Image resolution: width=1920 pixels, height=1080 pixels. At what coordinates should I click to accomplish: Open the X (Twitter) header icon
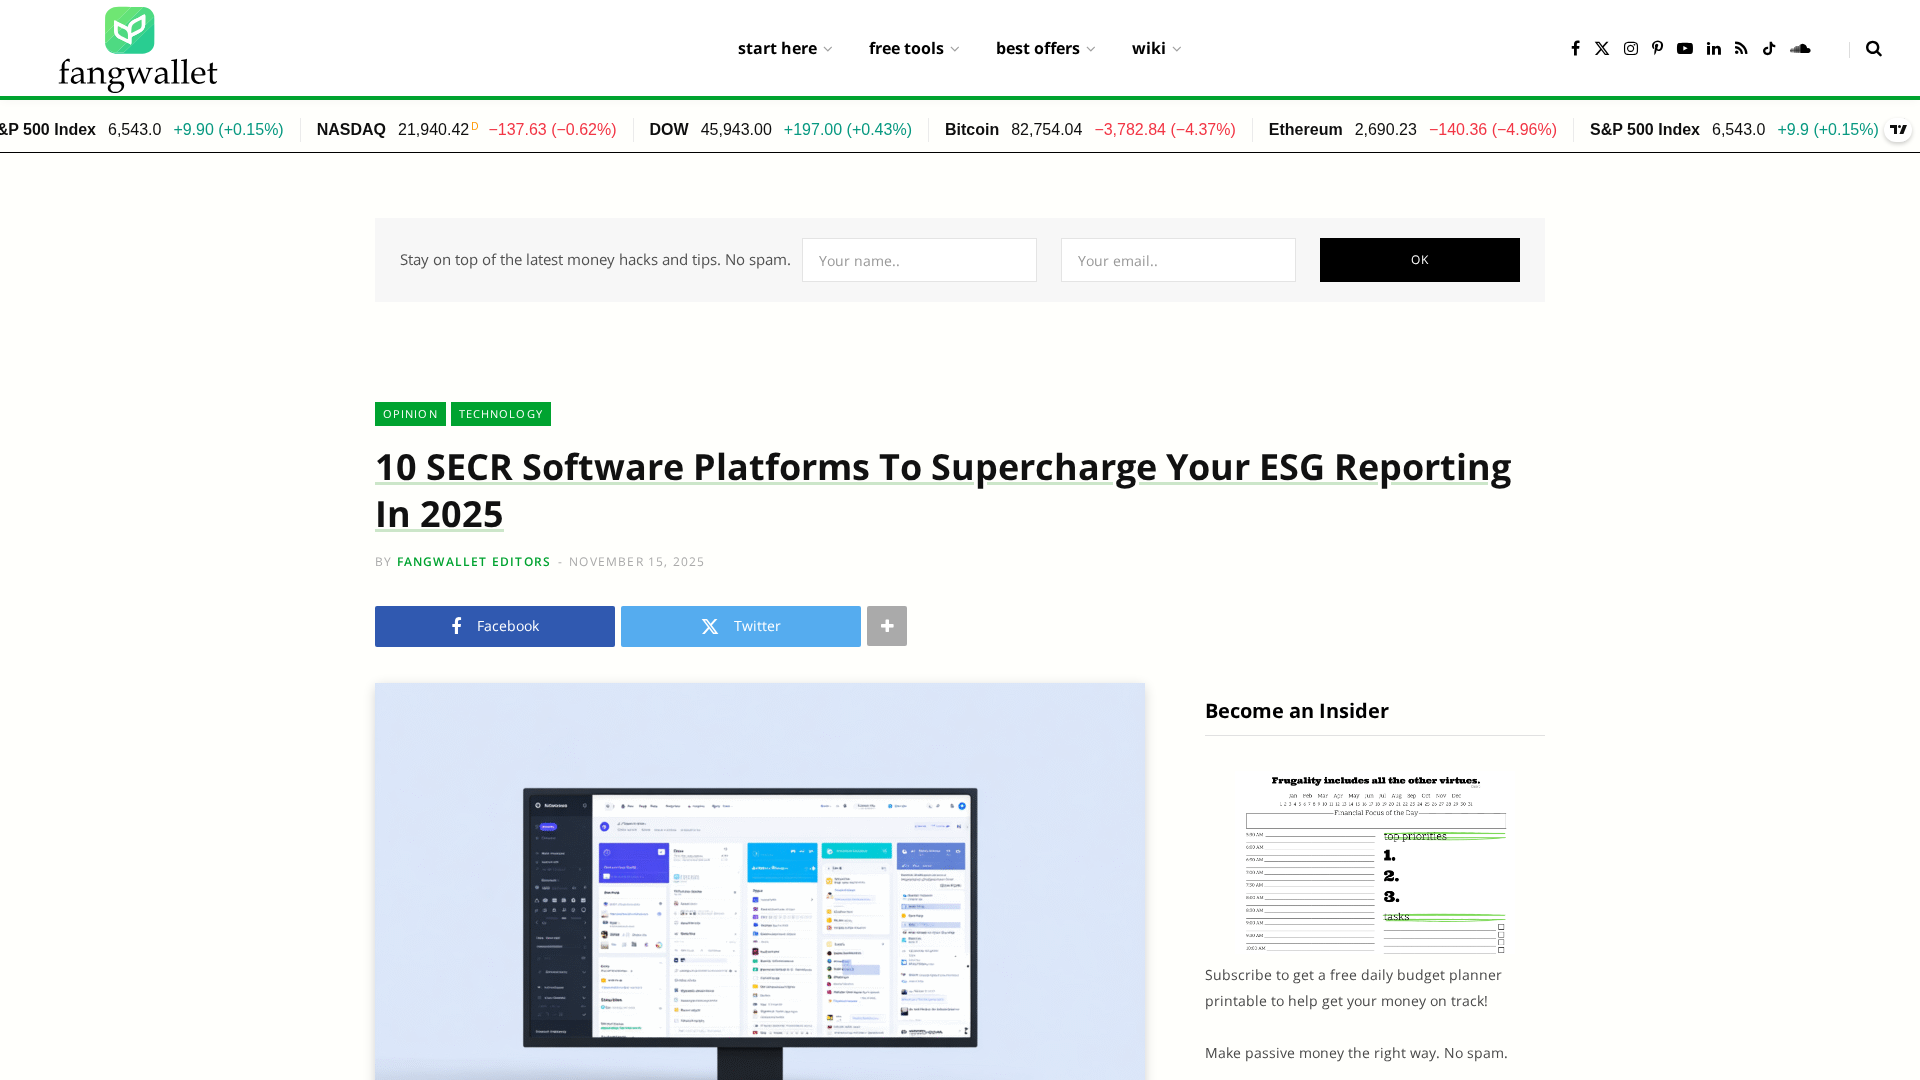point(1602,48)
